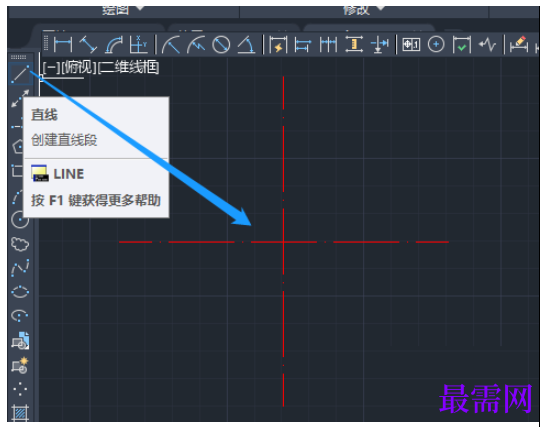Select the Construction Line tool
551x430 pixels.
[20, 98]
